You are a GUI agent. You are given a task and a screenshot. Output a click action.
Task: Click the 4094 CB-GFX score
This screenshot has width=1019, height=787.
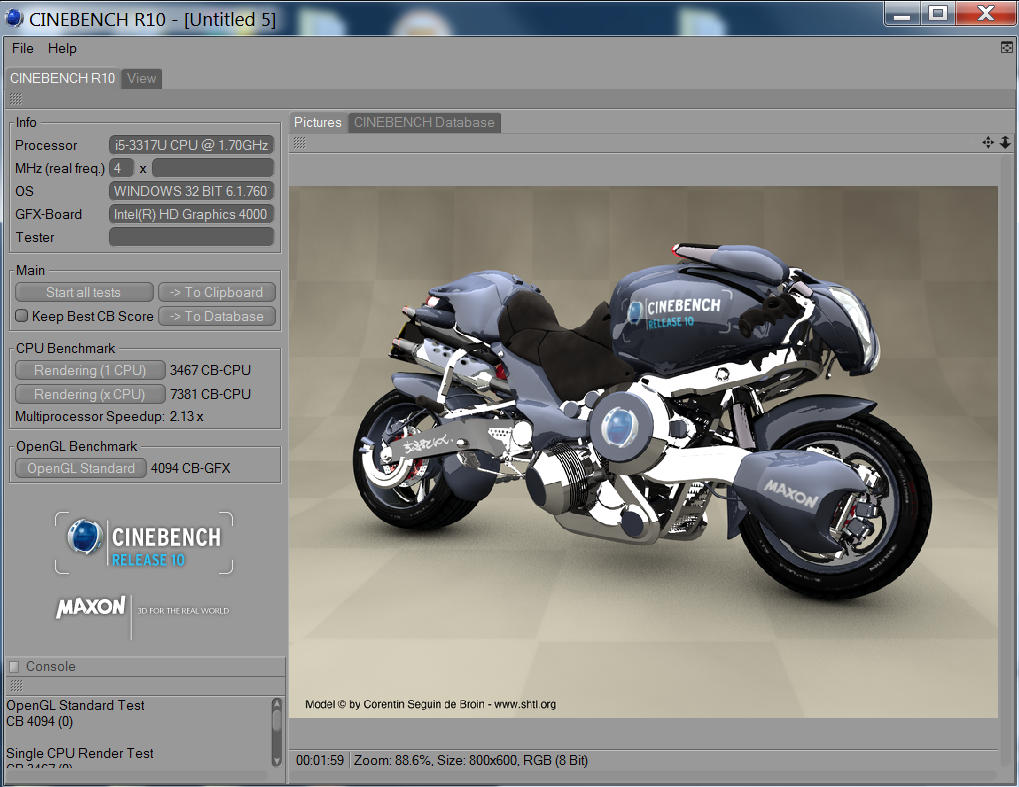pyautogui.click(x=190, y=469)
